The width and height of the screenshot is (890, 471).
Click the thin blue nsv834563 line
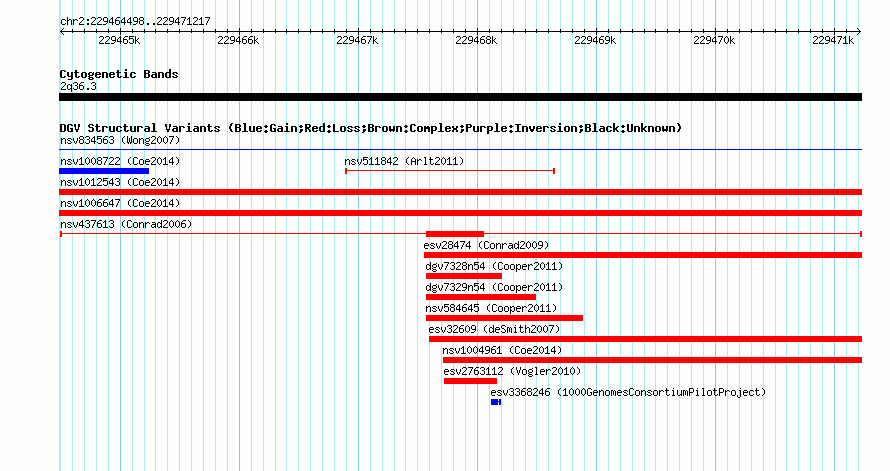(460, 150)
